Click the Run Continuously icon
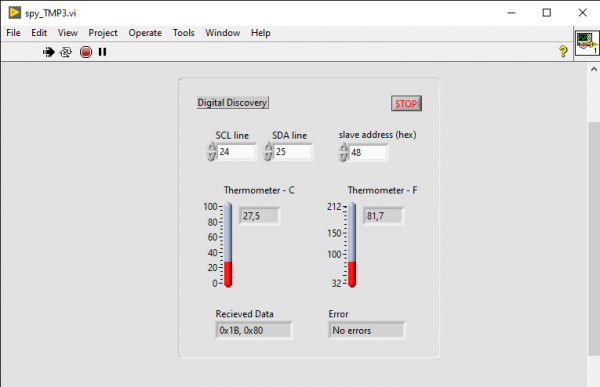The width and height of the screenshot is (600, 387). (x=66, y=52)
